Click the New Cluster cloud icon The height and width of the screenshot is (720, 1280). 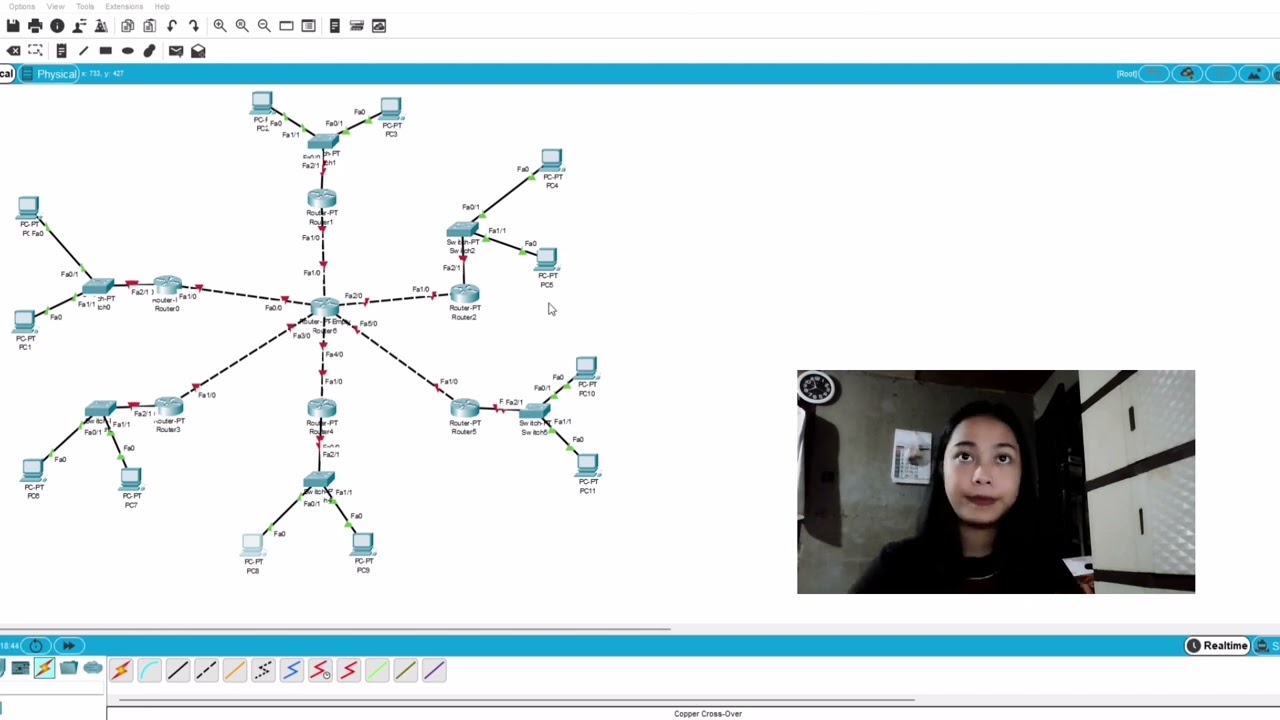(1187, 74)
